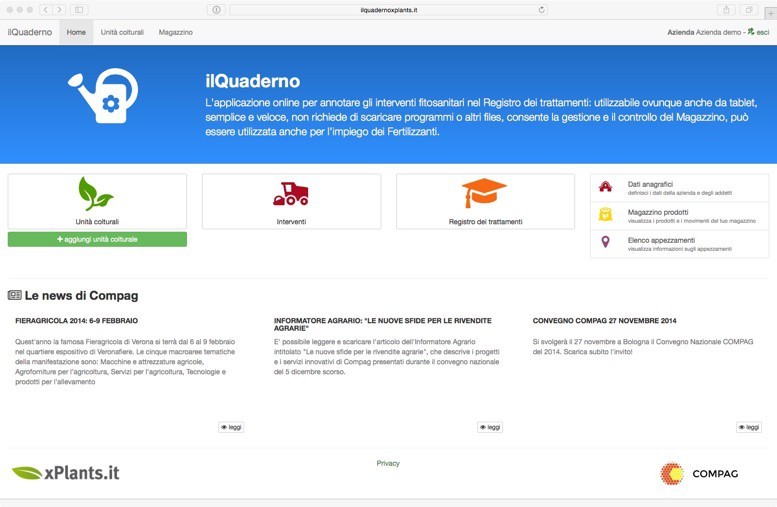Go forward with the browser forward arrow
This screenshot has width=777, height=507.
[x=59, y=9]
